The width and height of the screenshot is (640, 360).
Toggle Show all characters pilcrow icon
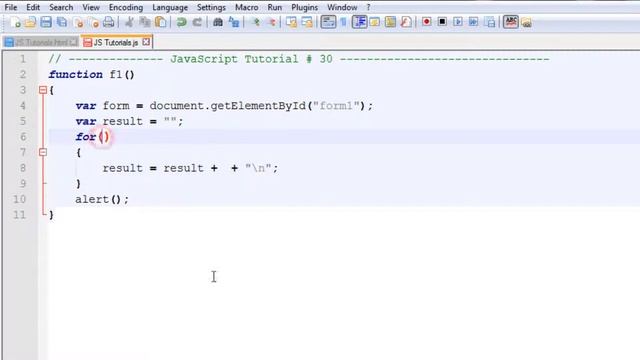point(343,22)
